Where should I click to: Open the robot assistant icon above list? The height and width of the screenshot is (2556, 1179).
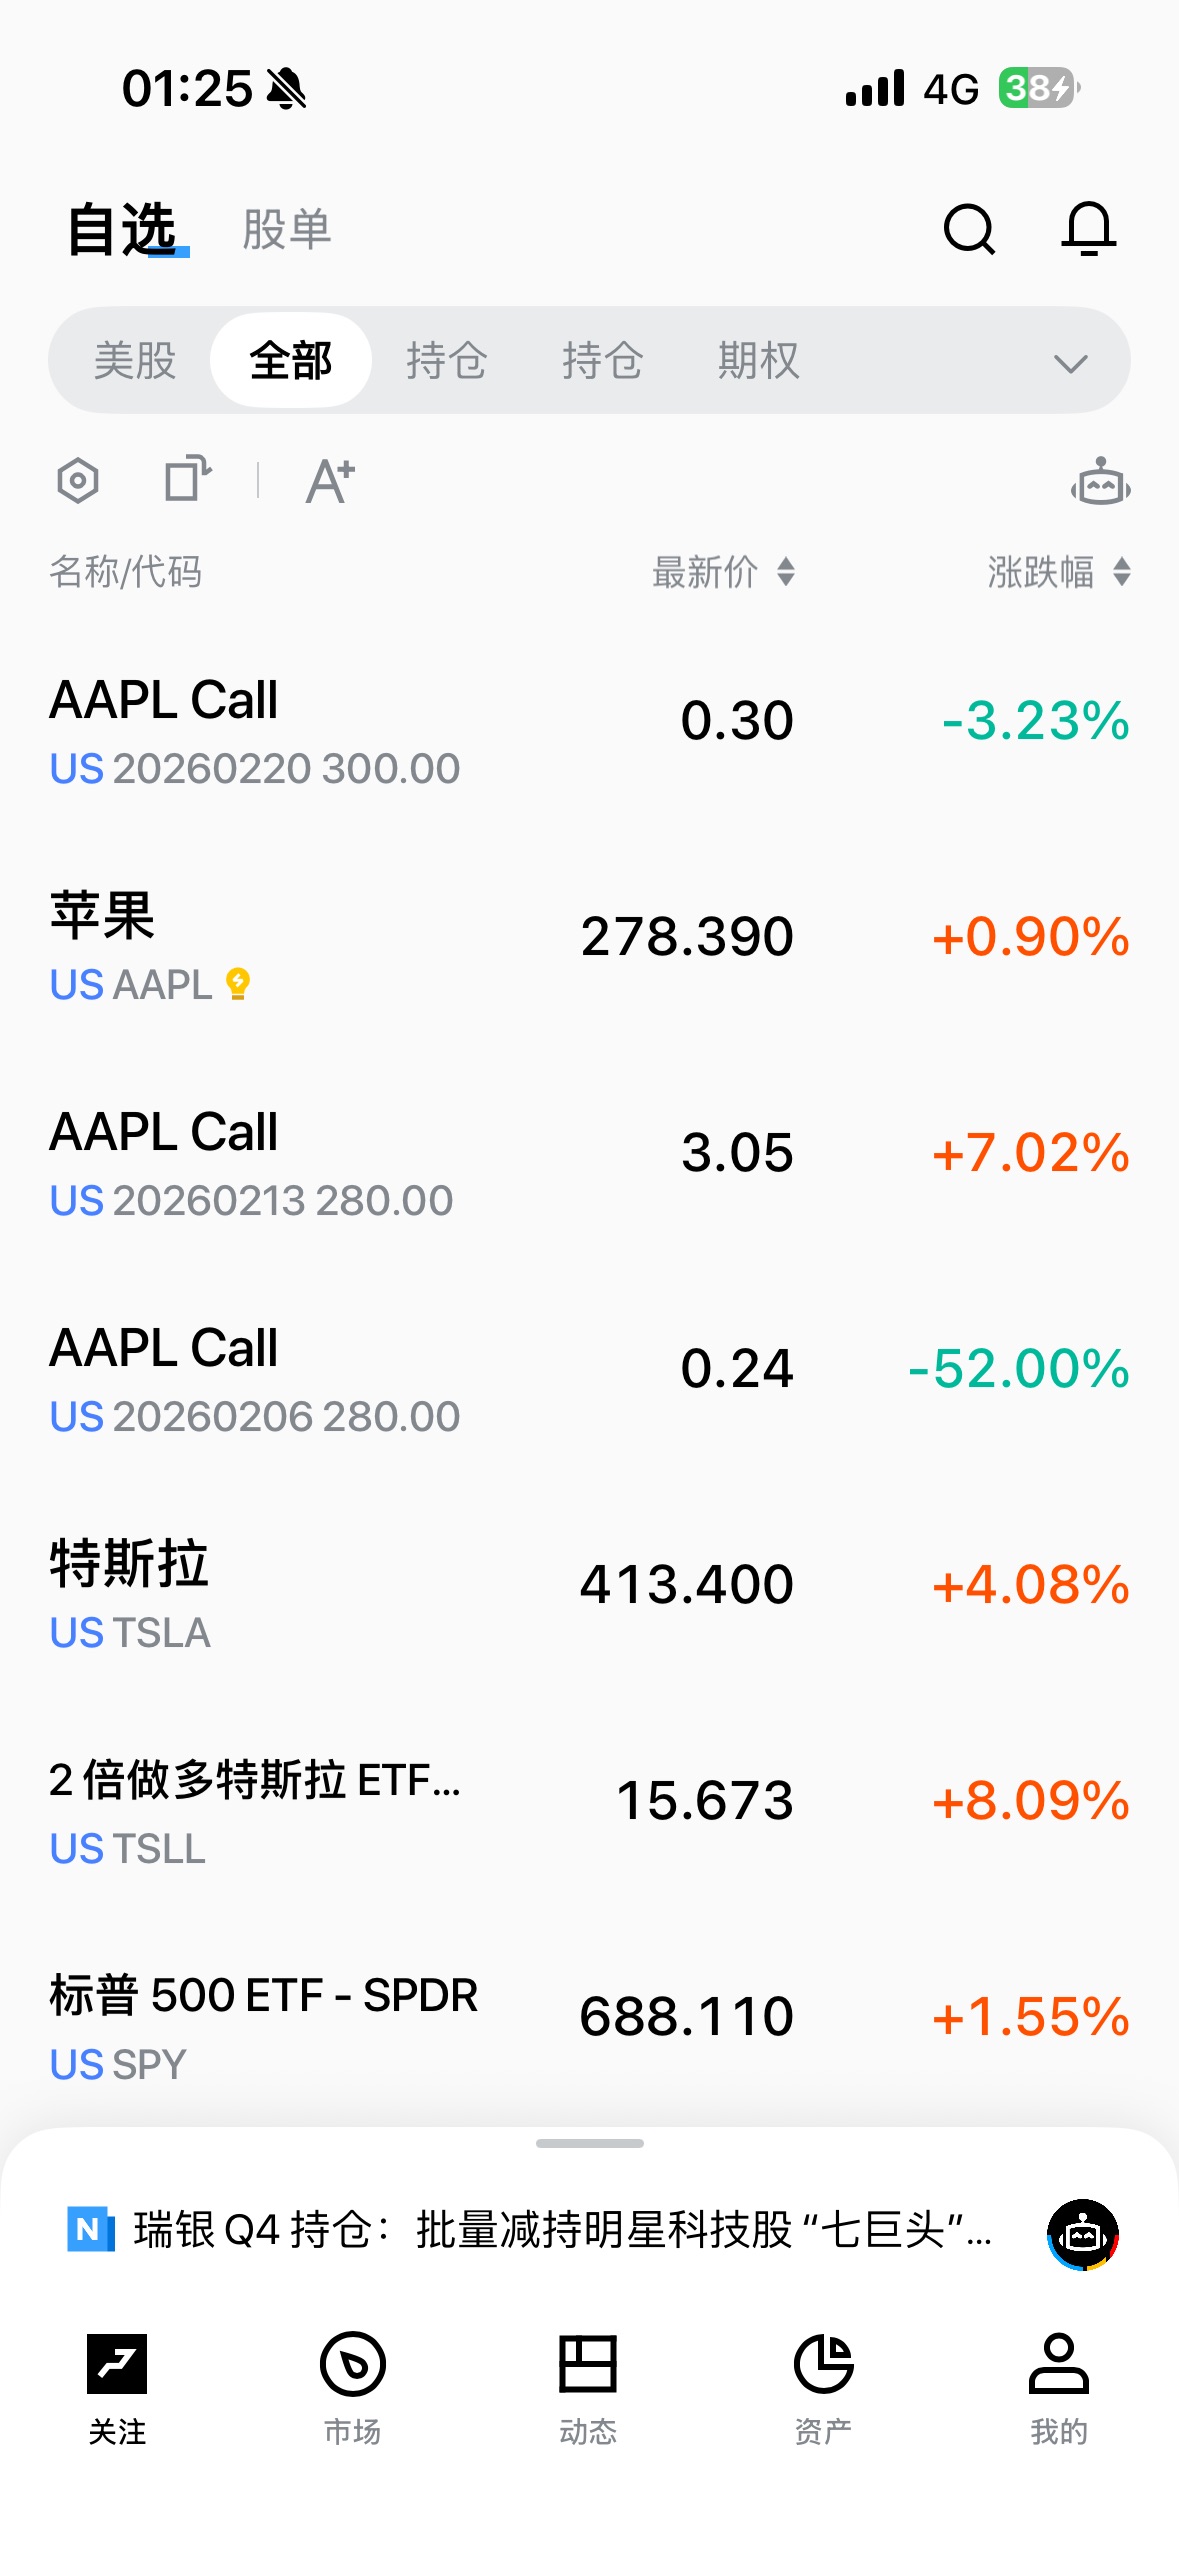[1100, 483]
